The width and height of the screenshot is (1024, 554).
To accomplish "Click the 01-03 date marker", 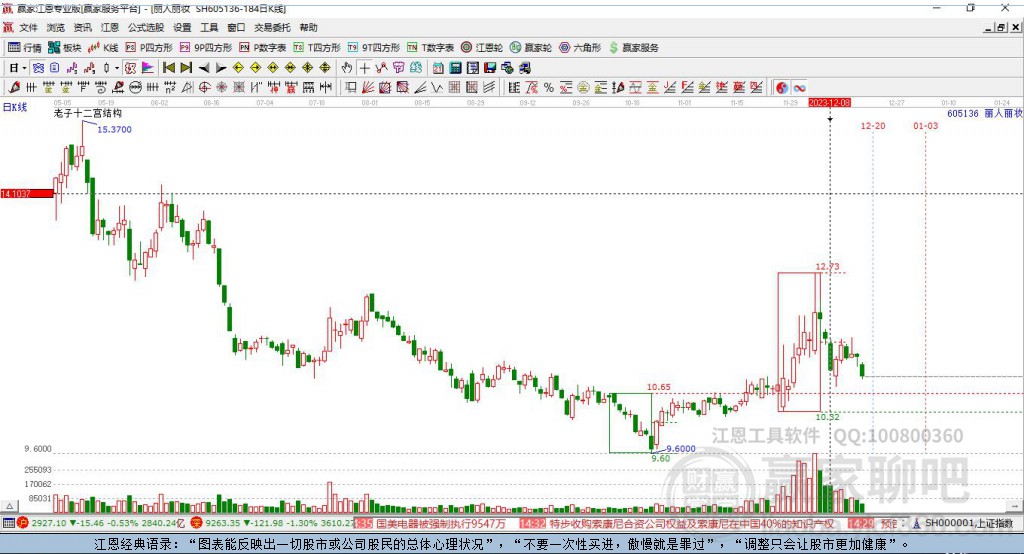I will click(x=925, y=125).
